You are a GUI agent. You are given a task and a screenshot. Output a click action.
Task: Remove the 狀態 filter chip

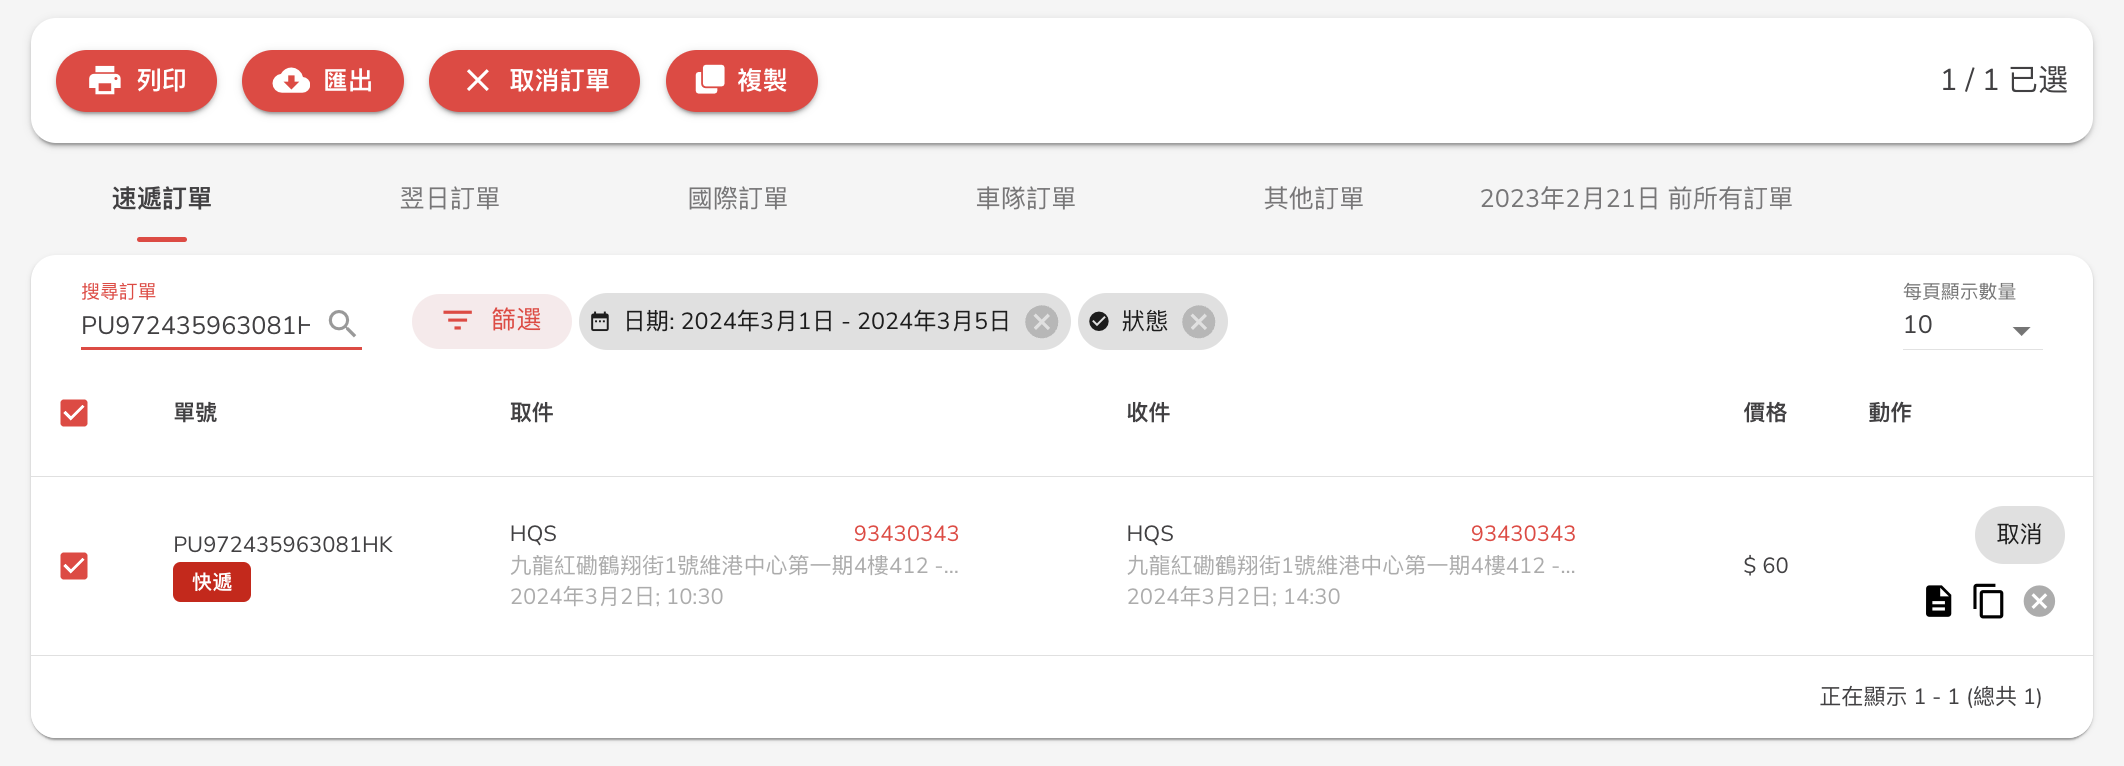click(1198, 321)
